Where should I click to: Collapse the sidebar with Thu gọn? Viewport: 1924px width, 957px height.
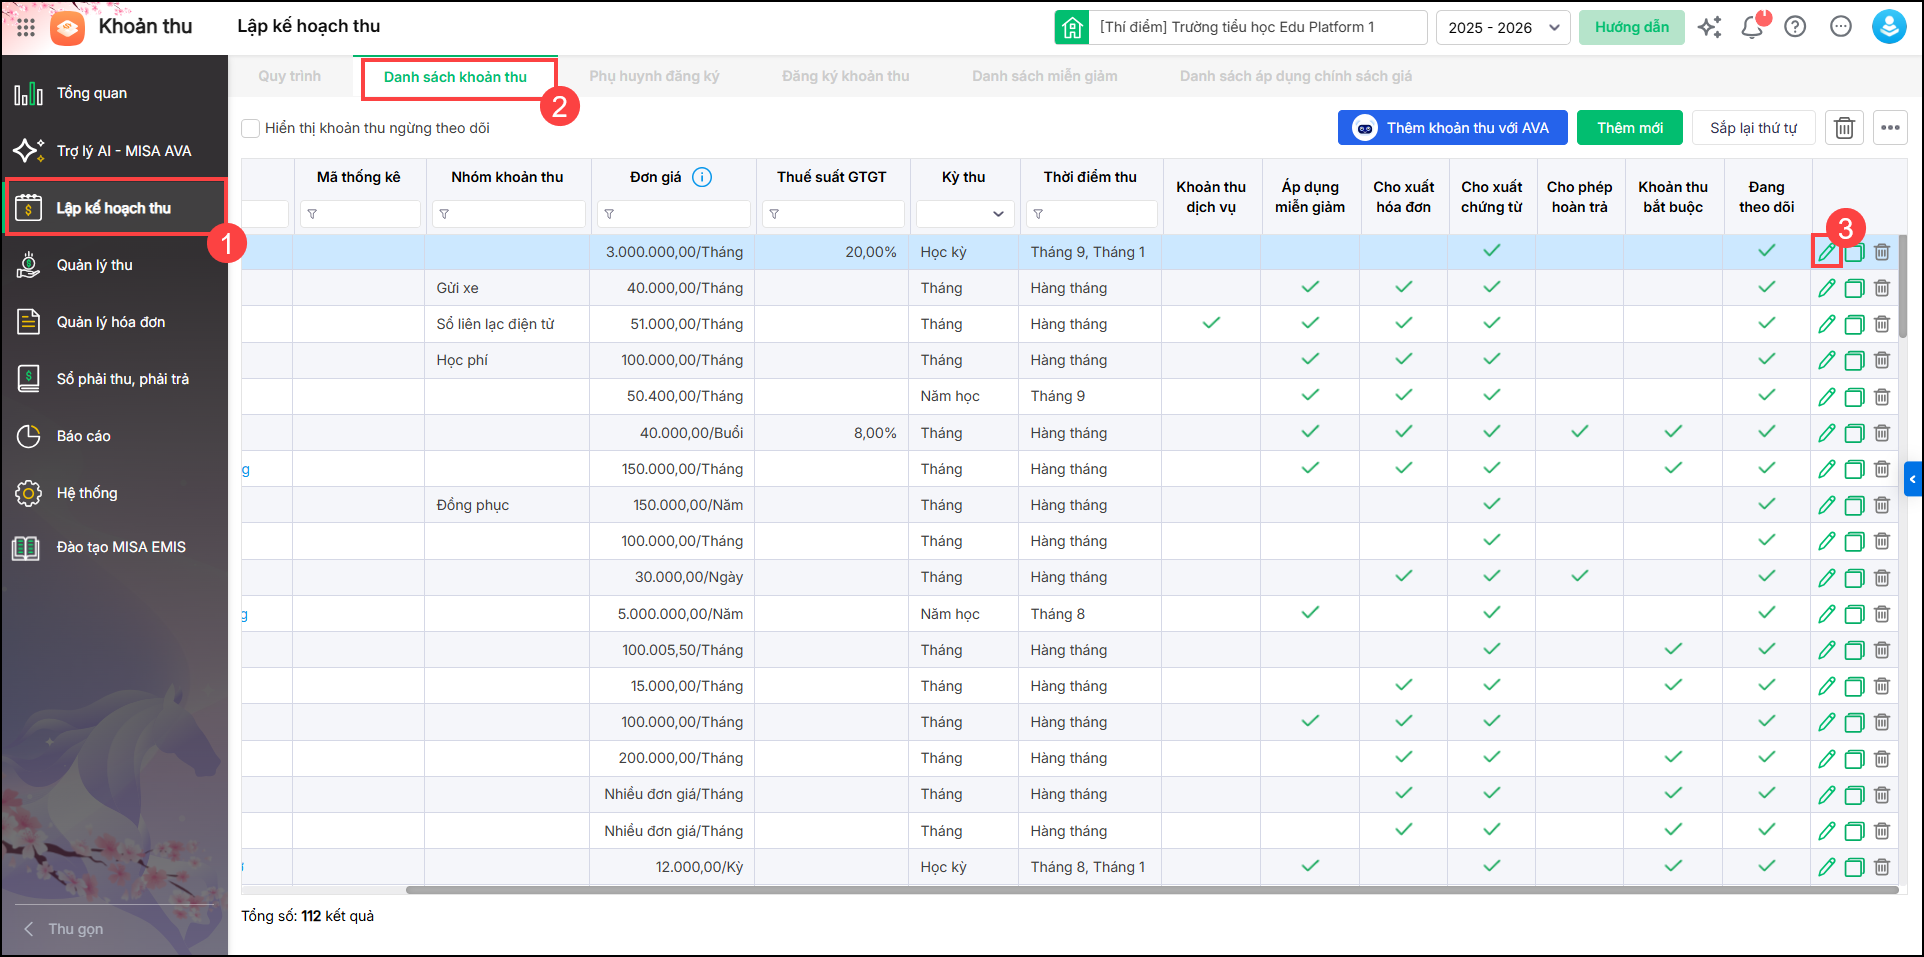[x=76, y=928]
